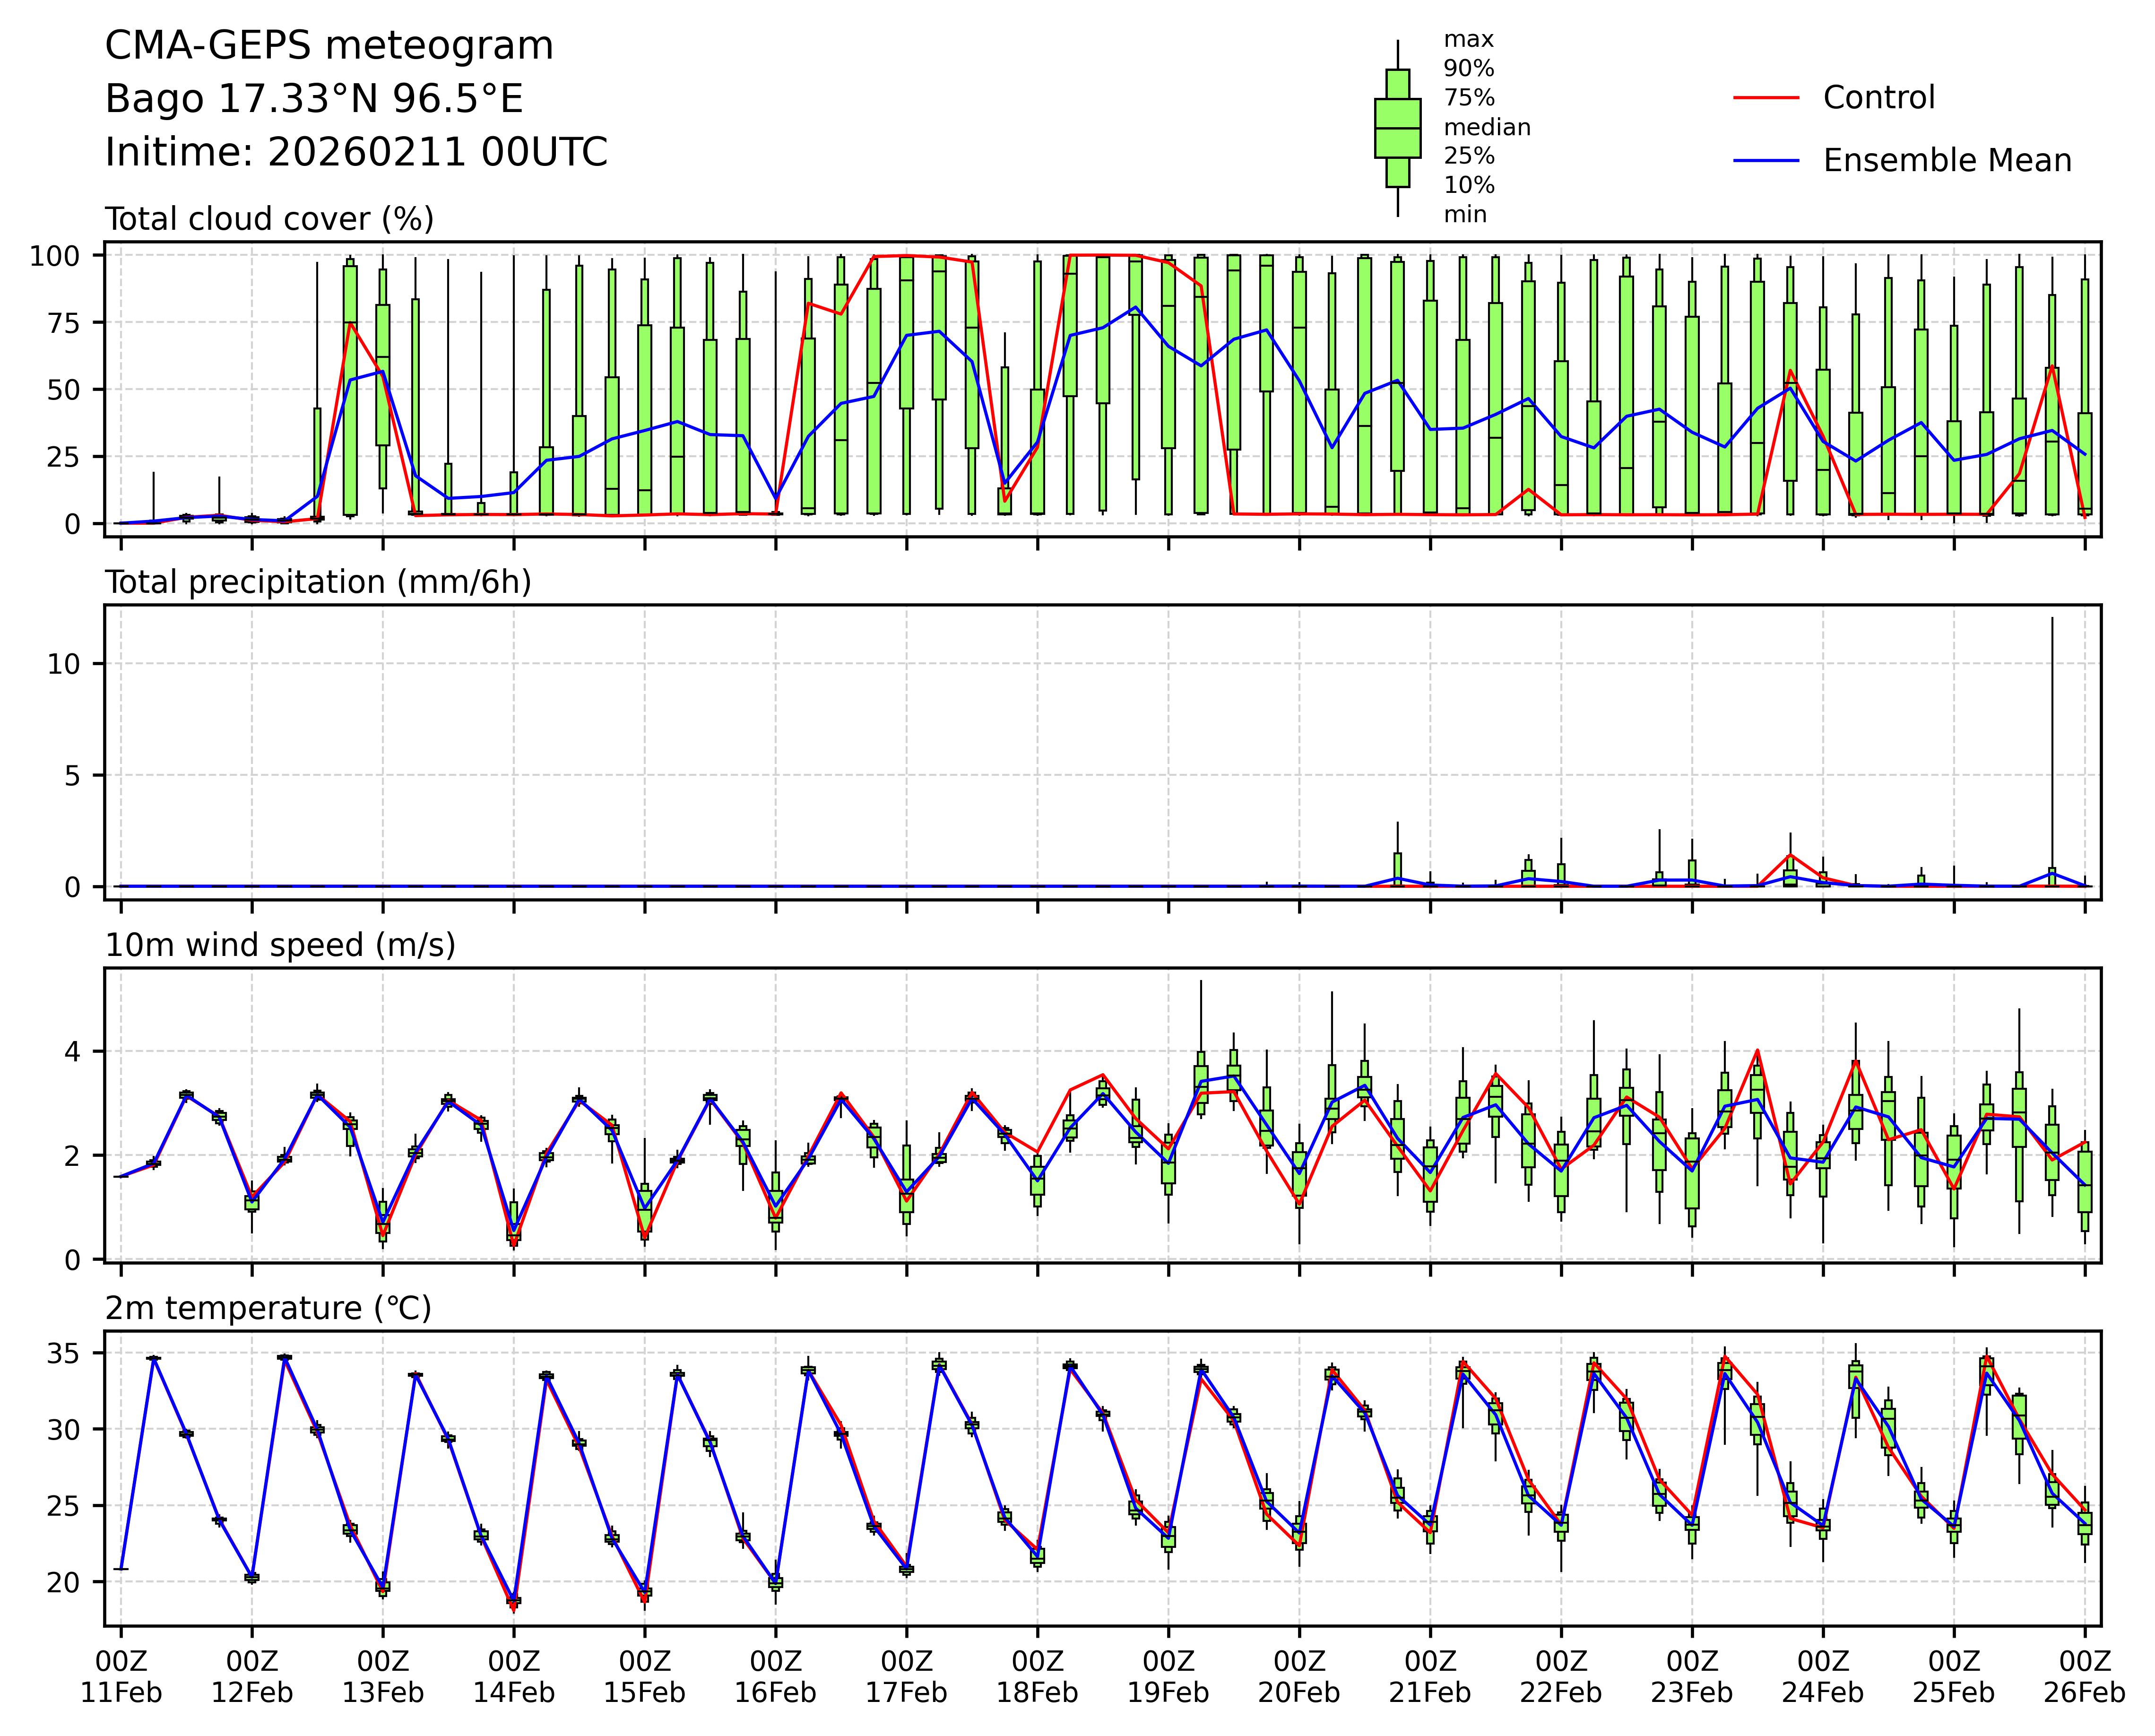Click the 00Z 14Feb axis label

(514, 1677)
